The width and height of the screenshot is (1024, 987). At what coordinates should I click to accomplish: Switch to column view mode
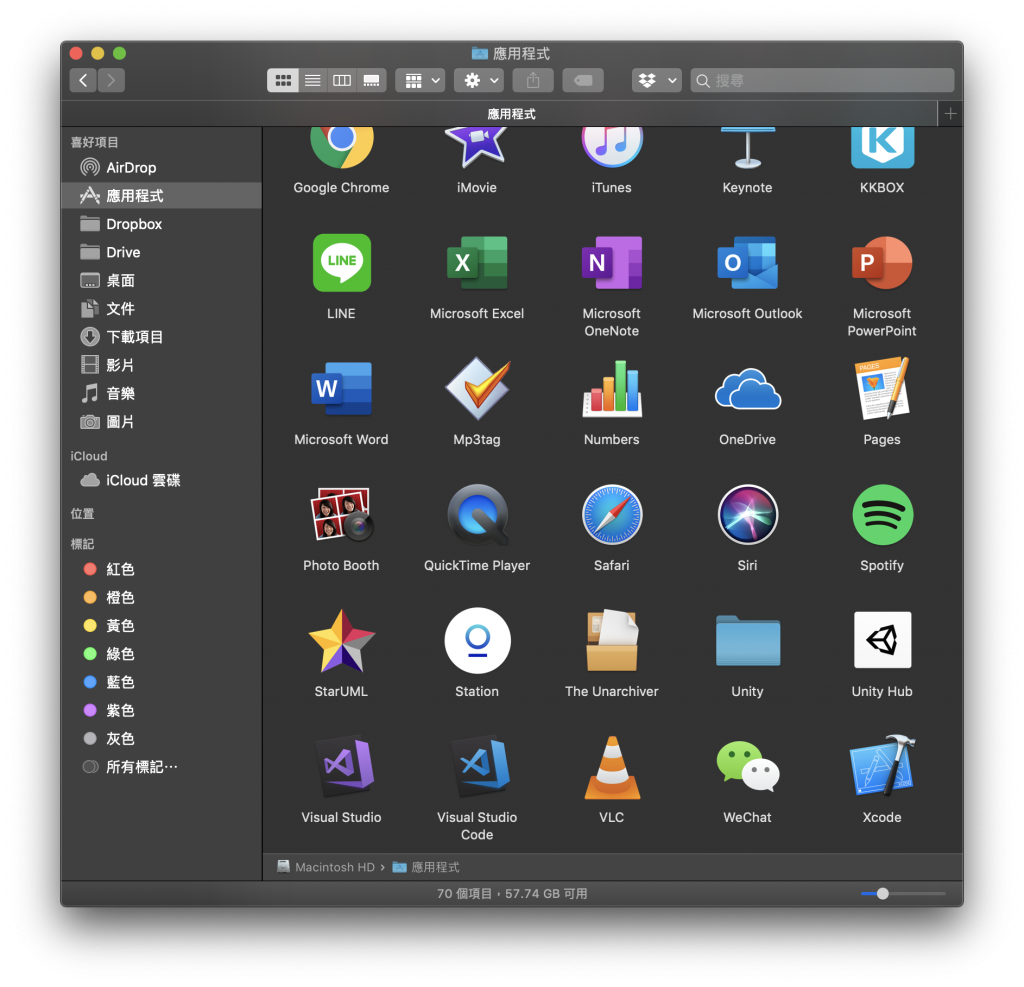[342, 80]
